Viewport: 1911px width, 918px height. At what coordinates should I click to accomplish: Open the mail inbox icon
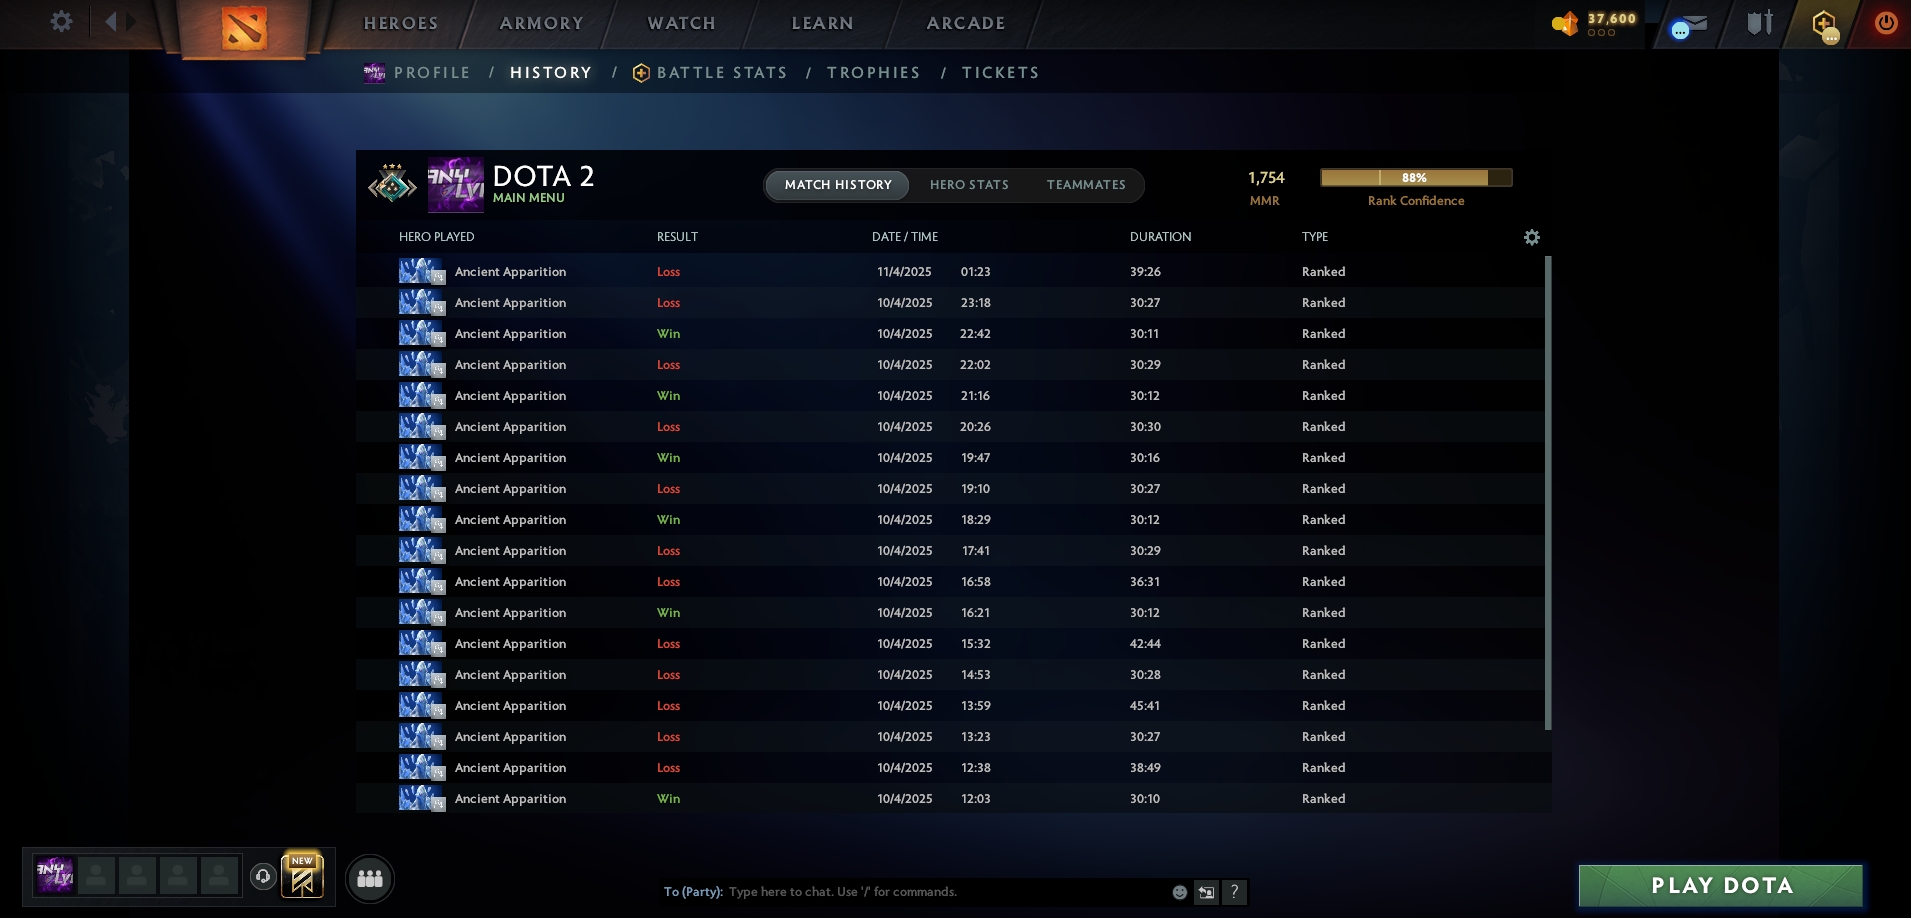tap(1688, 24)
